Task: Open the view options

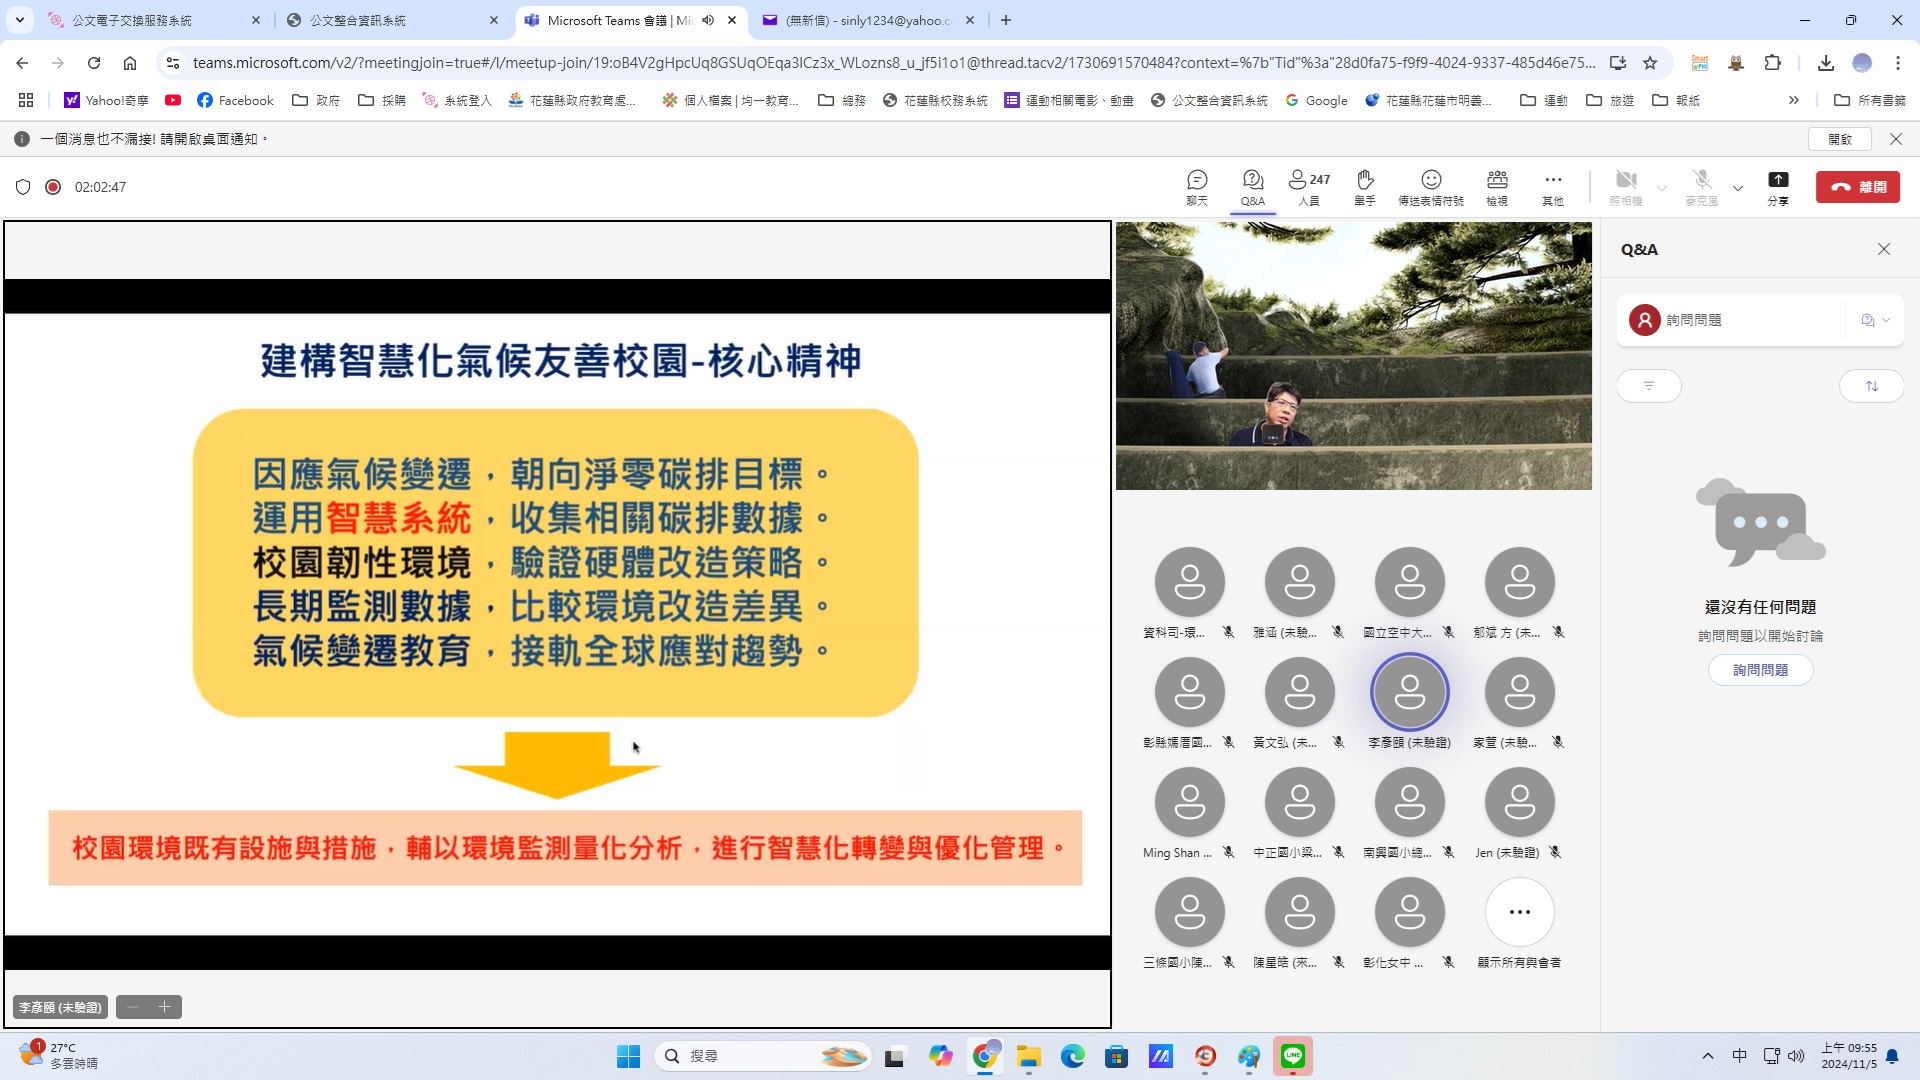Action: [x=1497, y=187]
